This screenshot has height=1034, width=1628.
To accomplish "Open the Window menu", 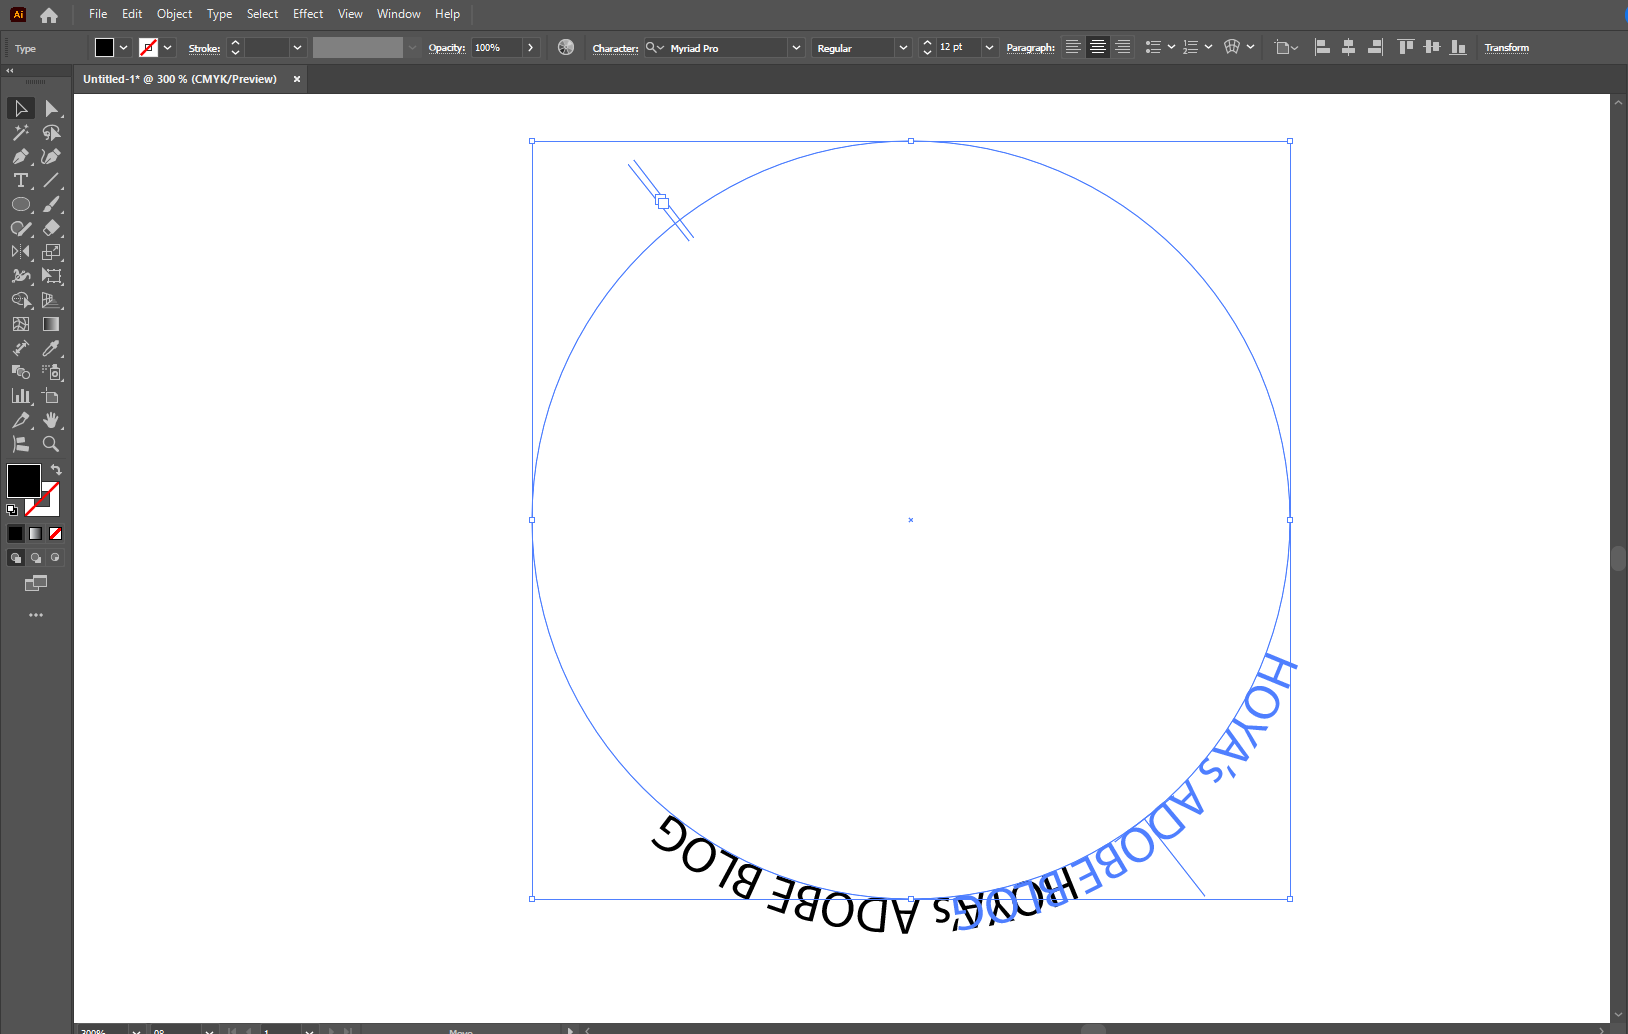I will point(399,14).
